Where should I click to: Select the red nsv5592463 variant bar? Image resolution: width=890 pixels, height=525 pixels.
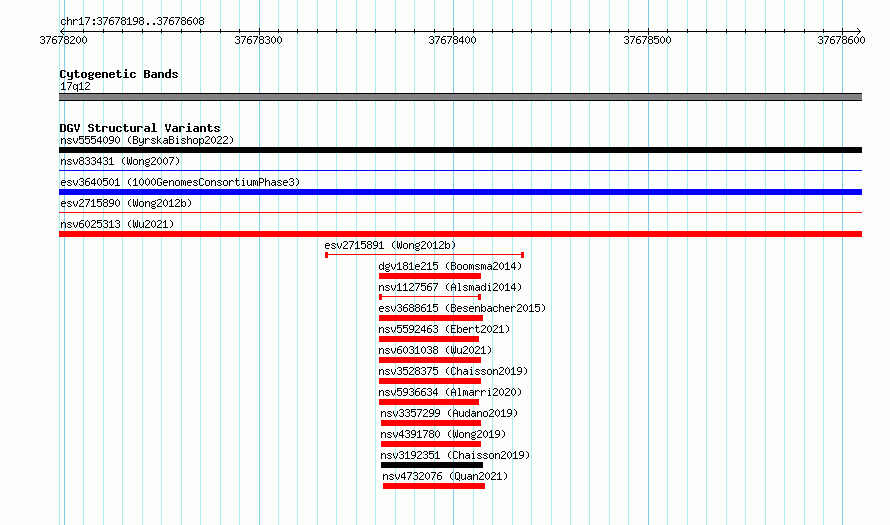429,339
